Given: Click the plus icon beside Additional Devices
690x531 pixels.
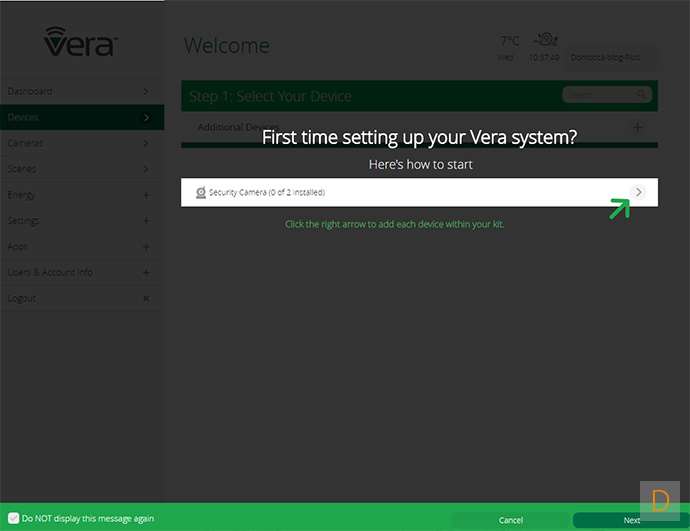Looking at the screenshot, I should tap(638, 127).
